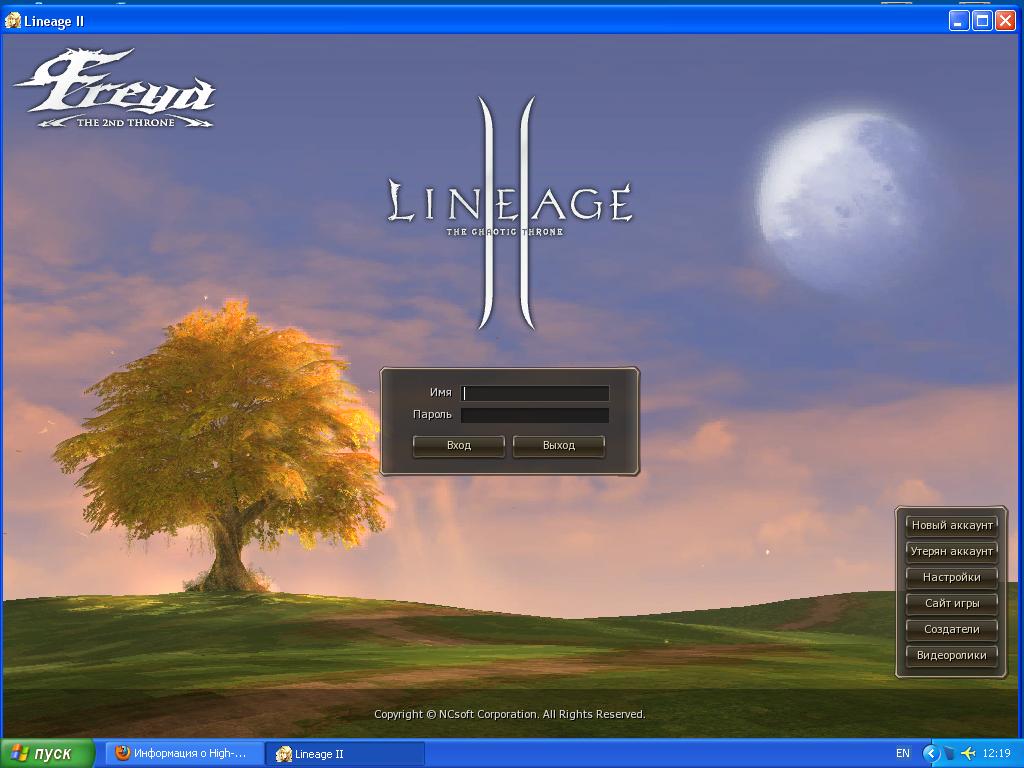Select the Lineage II taskbar item
The image size is (1024, 768).
pyautogui.click(x=345, y=754)
